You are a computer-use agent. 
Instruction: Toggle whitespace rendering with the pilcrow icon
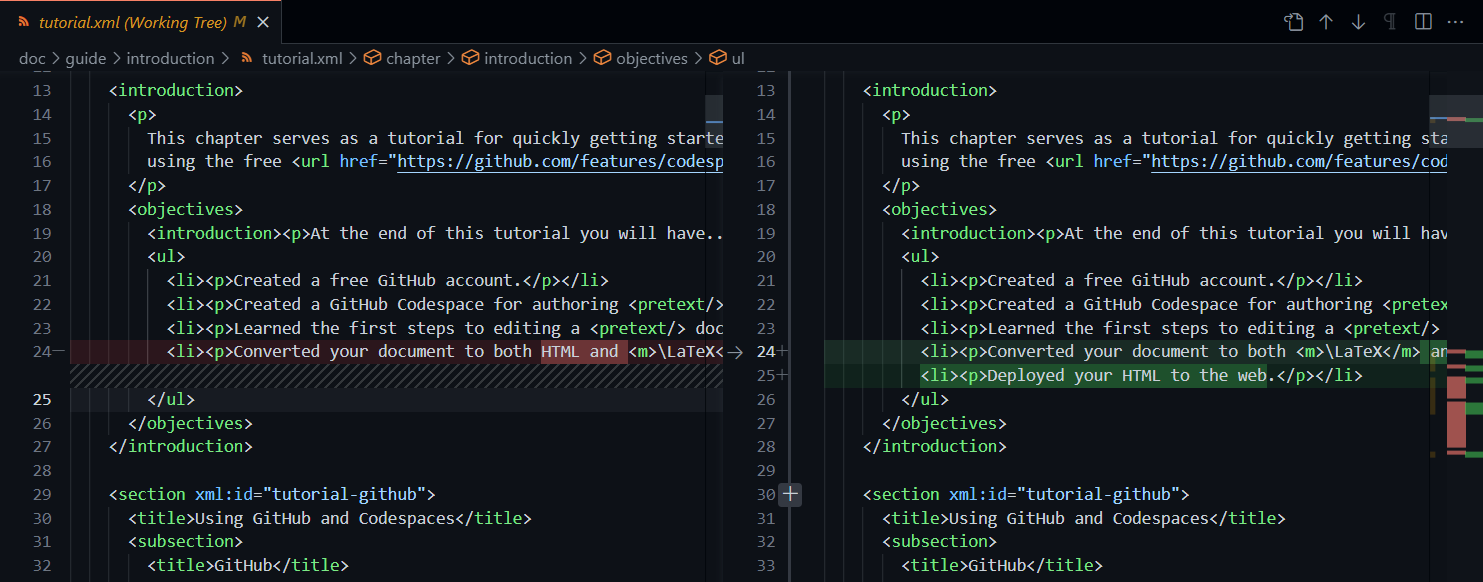[1391, 20]
